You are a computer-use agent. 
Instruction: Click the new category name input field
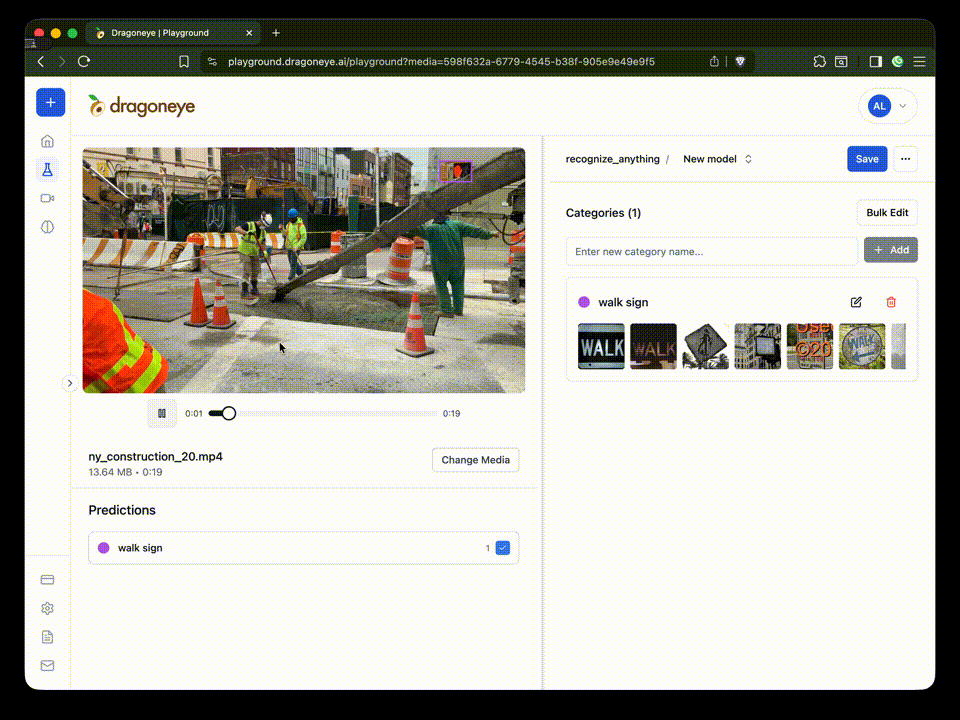(711, 251)
